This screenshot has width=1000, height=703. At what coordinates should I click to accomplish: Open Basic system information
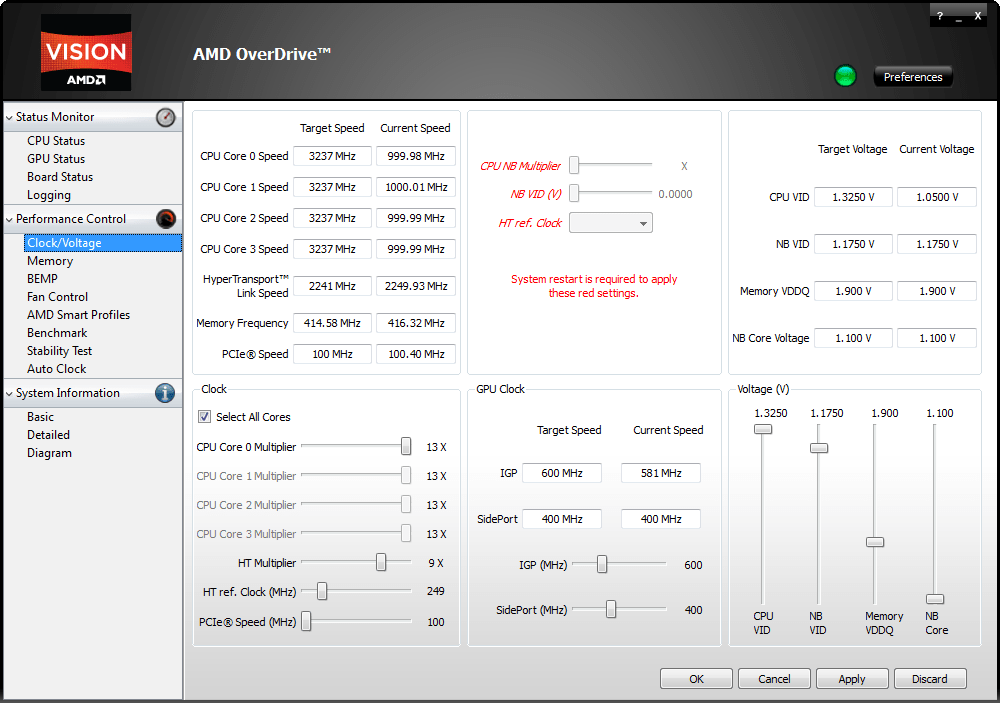(40, 417)
